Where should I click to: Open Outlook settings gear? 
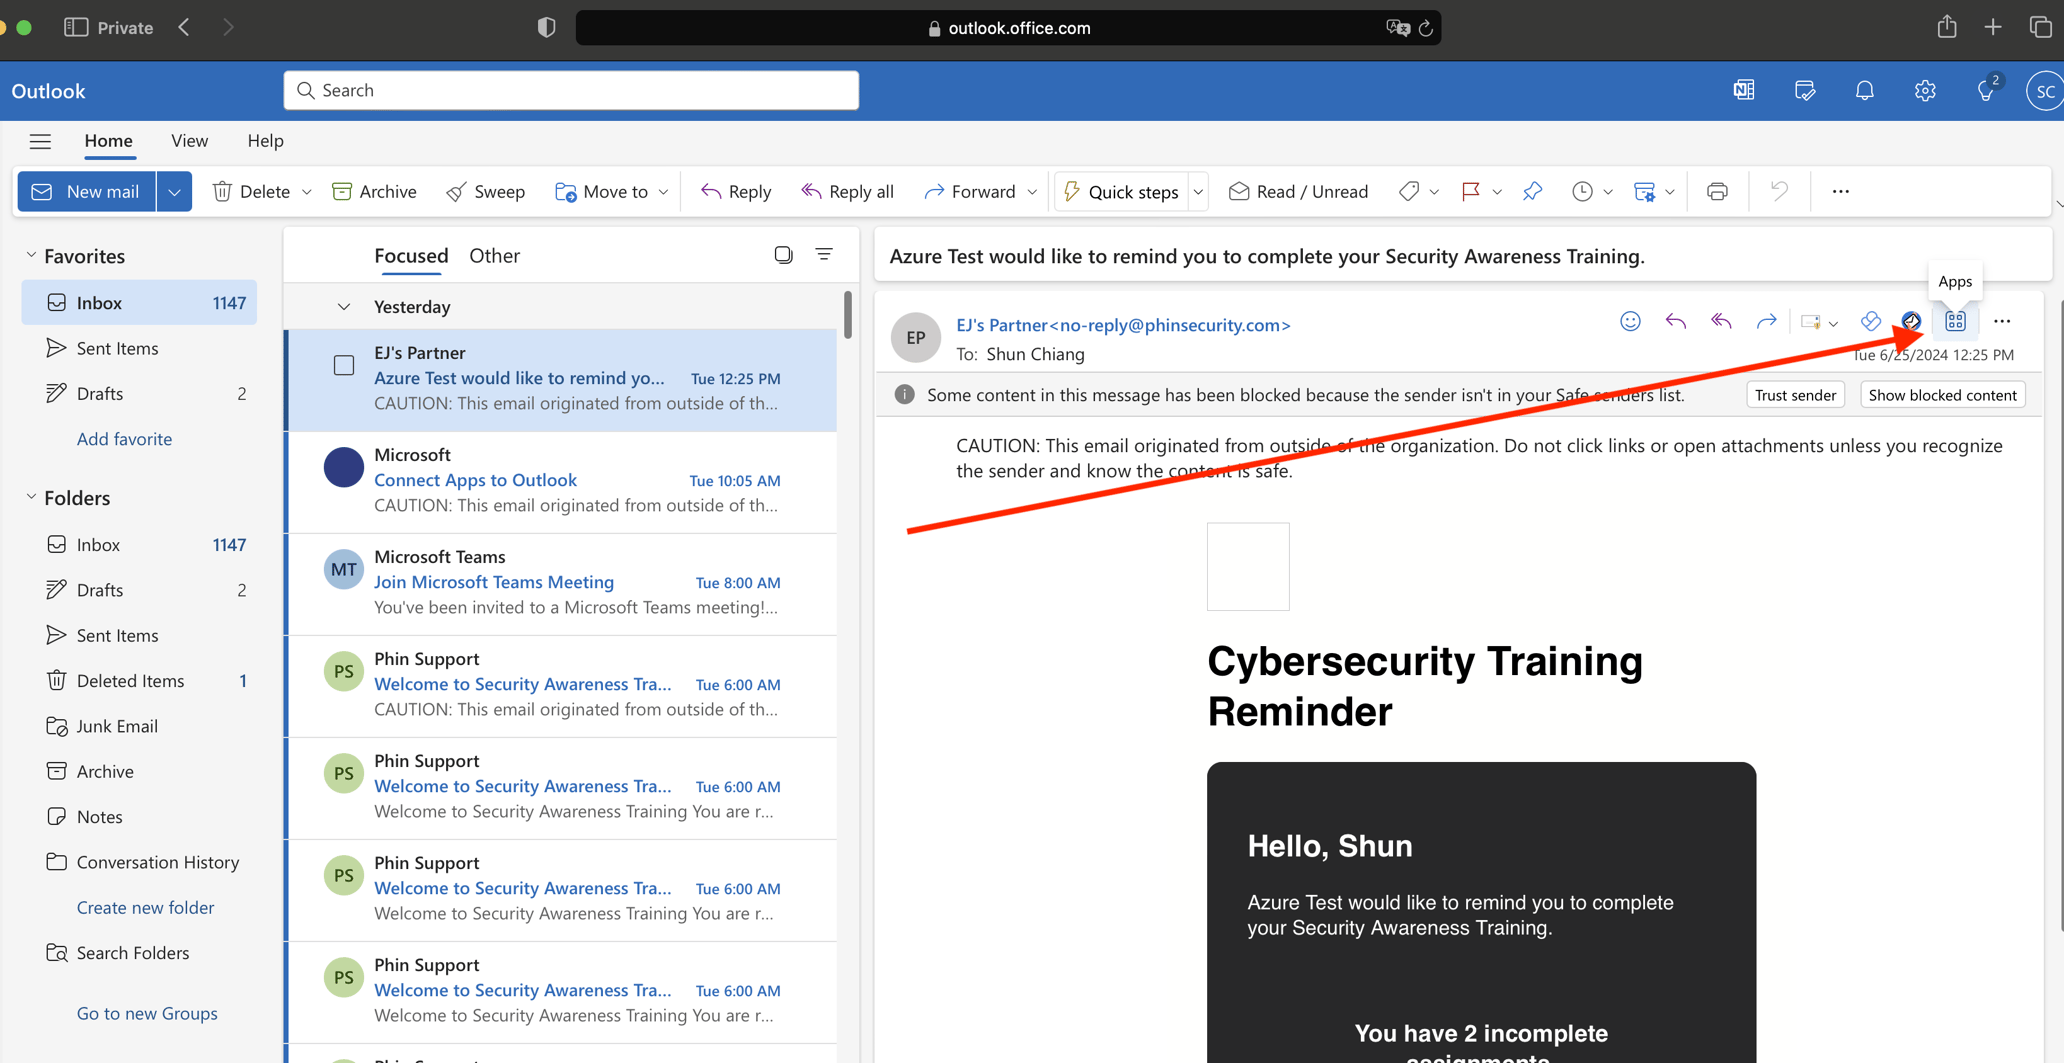point(1924,90)
